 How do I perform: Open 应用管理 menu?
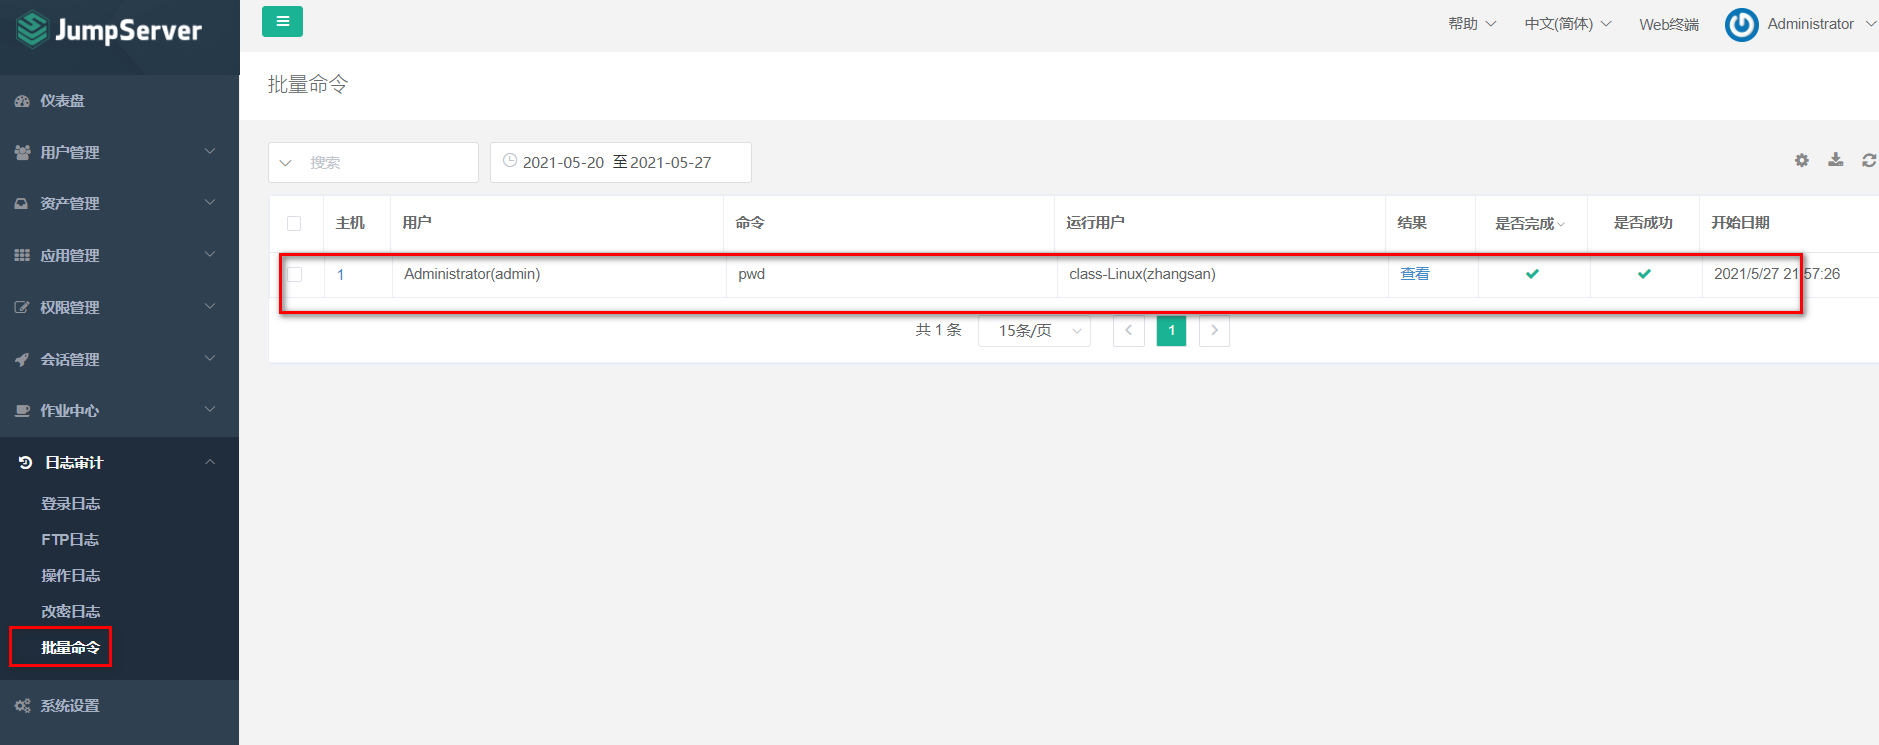[x=119, y=255]
